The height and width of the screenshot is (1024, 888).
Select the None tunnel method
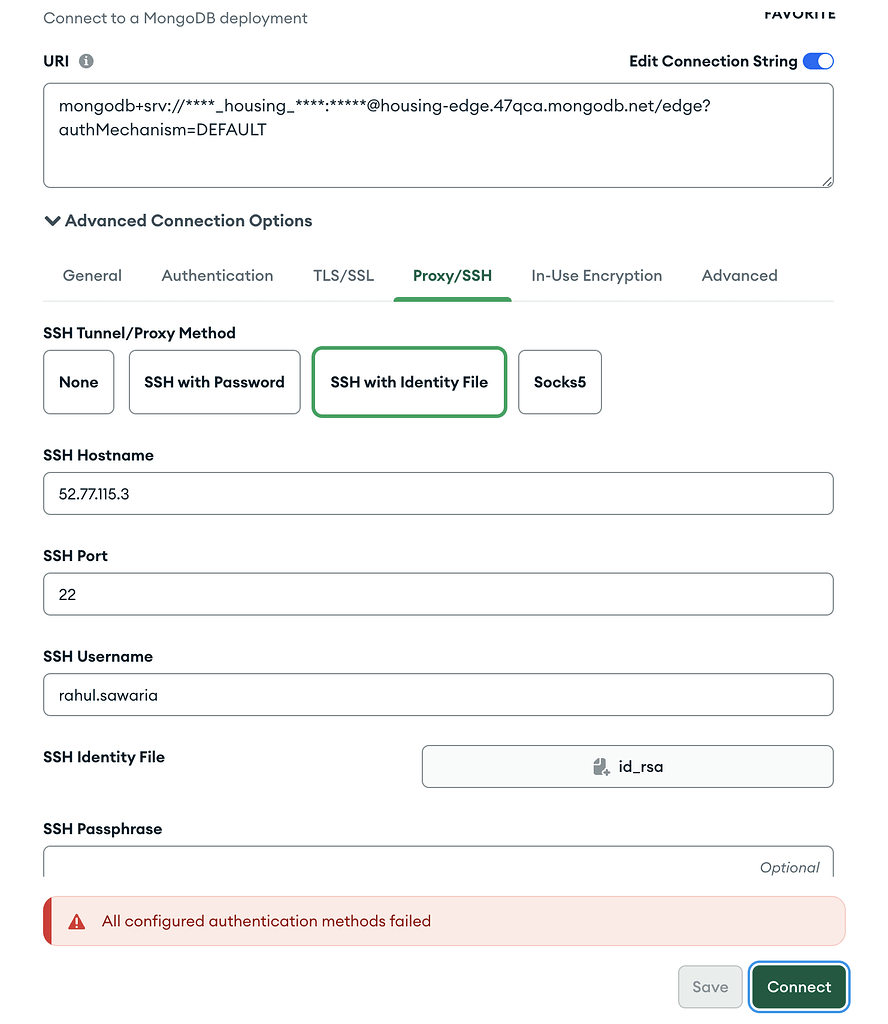79,382
